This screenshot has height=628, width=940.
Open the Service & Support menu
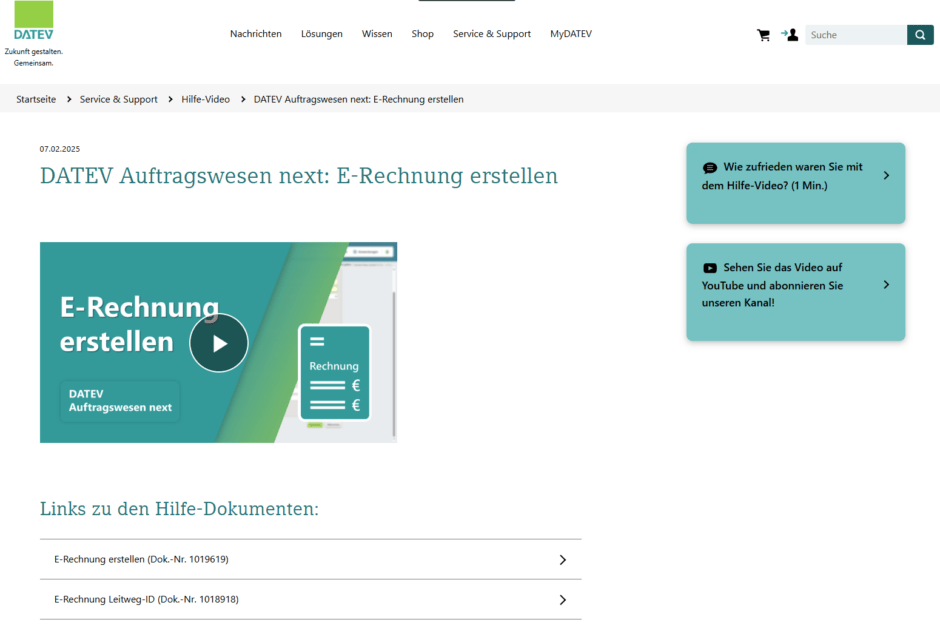[x=492, y=34]
